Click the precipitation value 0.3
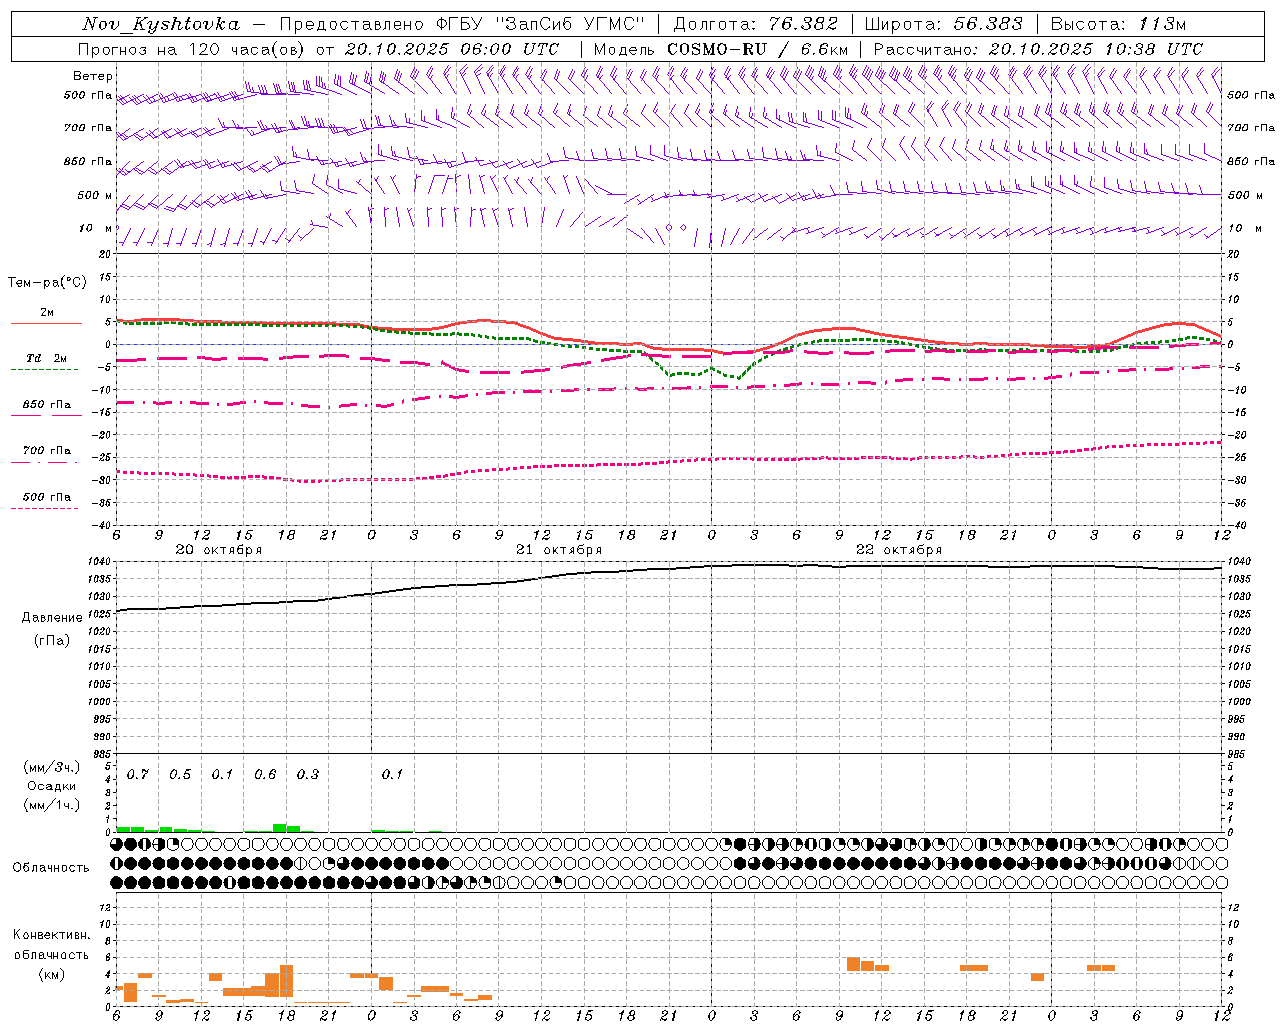 (308, 775)
